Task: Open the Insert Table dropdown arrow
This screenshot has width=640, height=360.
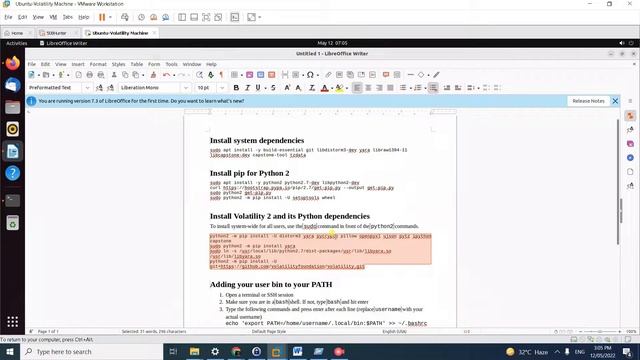Action: [x=241, y=75]
